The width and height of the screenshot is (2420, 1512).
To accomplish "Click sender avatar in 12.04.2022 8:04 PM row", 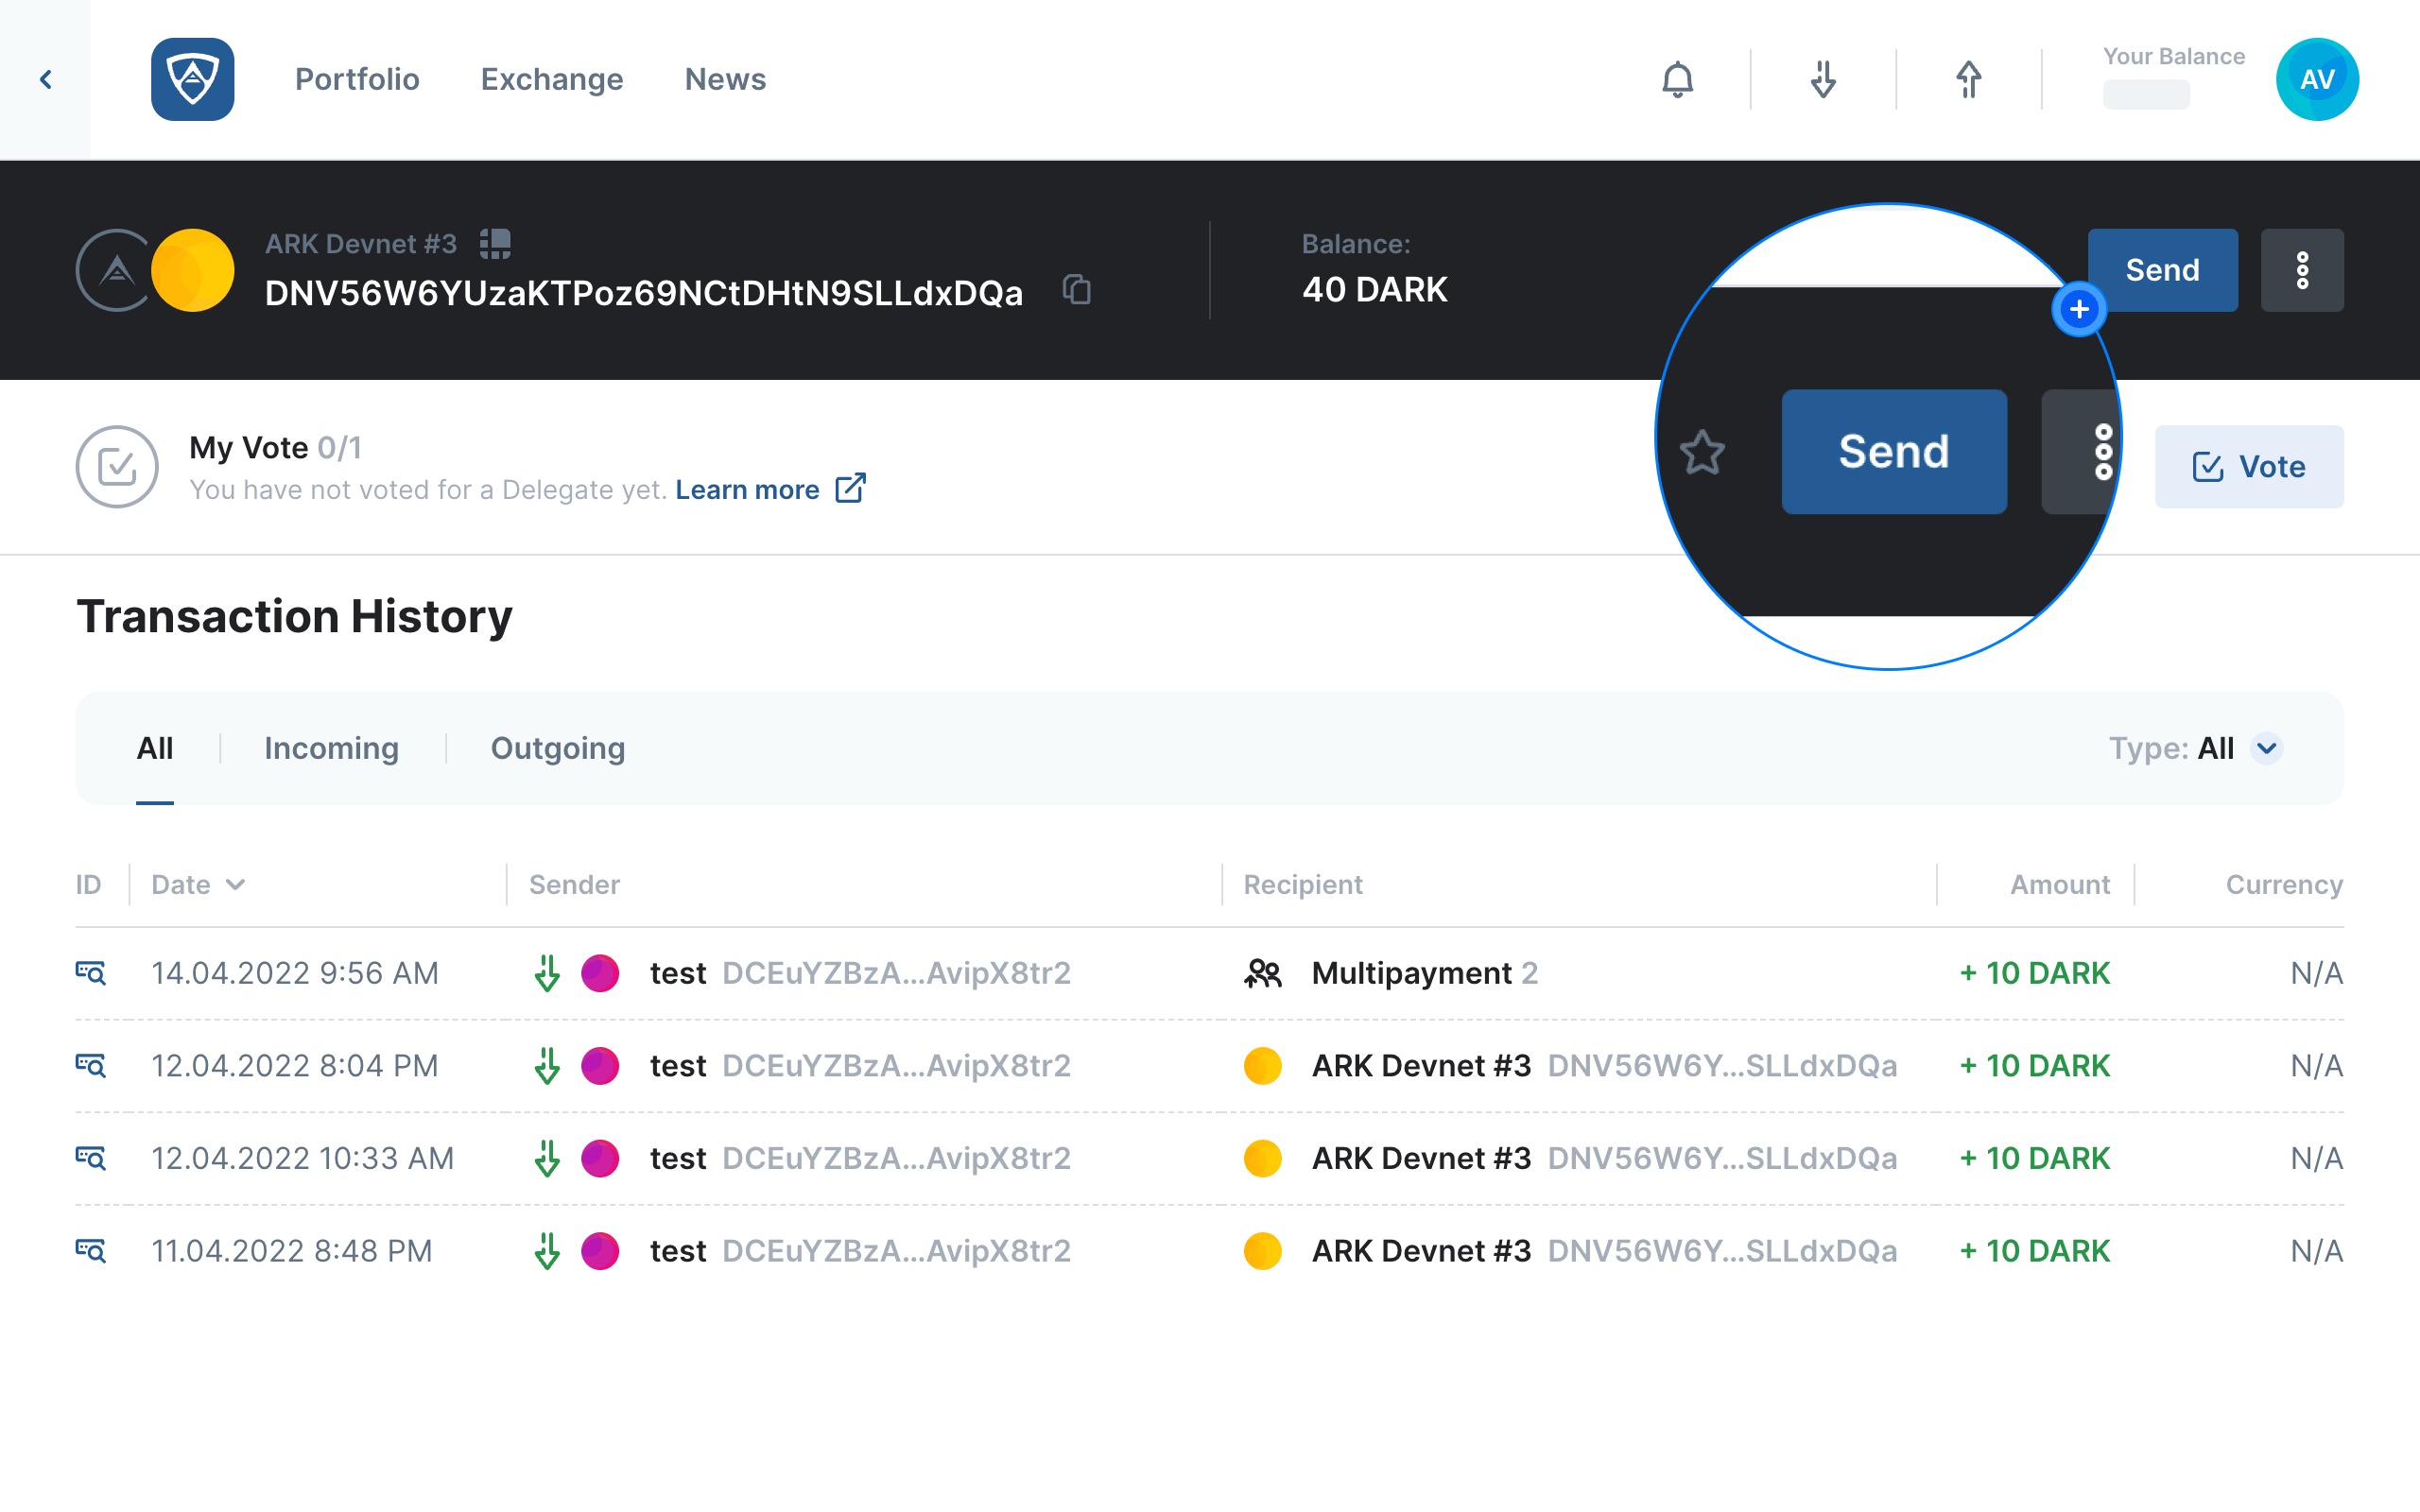I will pos(600,1066).
